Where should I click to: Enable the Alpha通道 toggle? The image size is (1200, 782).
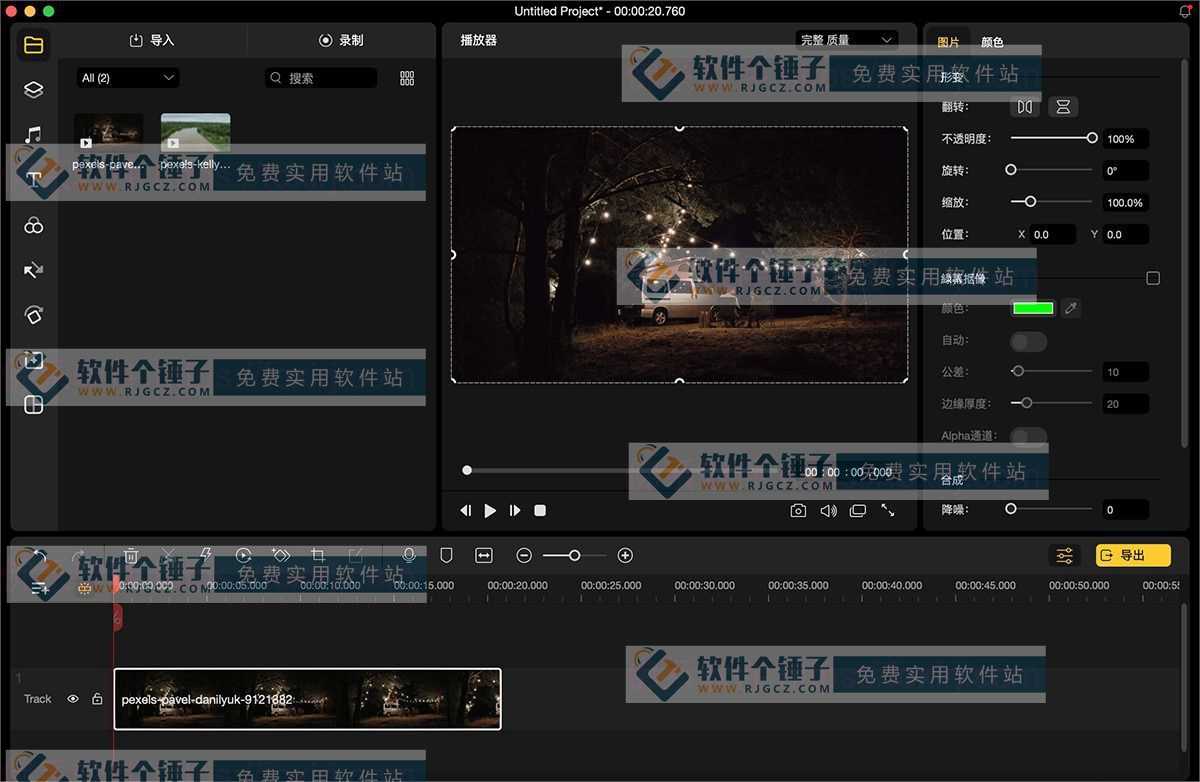tap(1029, 436)
